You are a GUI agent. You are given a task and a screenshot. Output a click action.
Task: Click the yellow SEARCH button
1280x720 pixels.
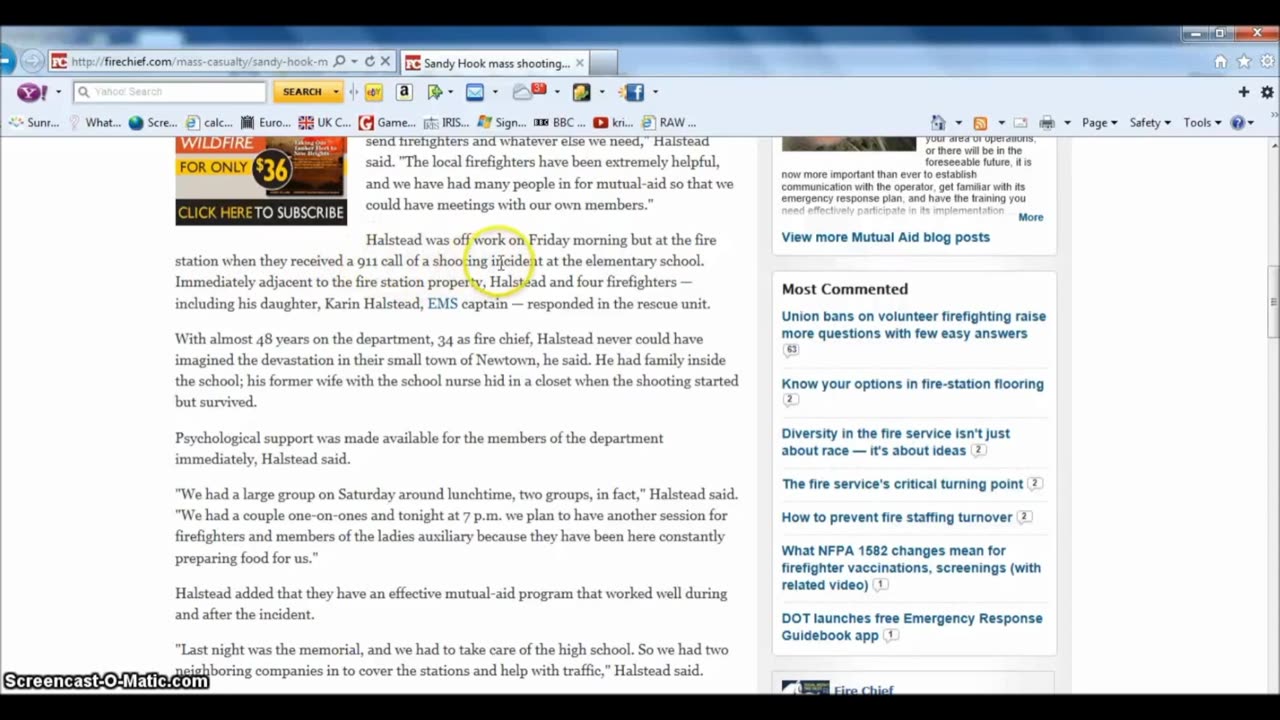point(302,92)
